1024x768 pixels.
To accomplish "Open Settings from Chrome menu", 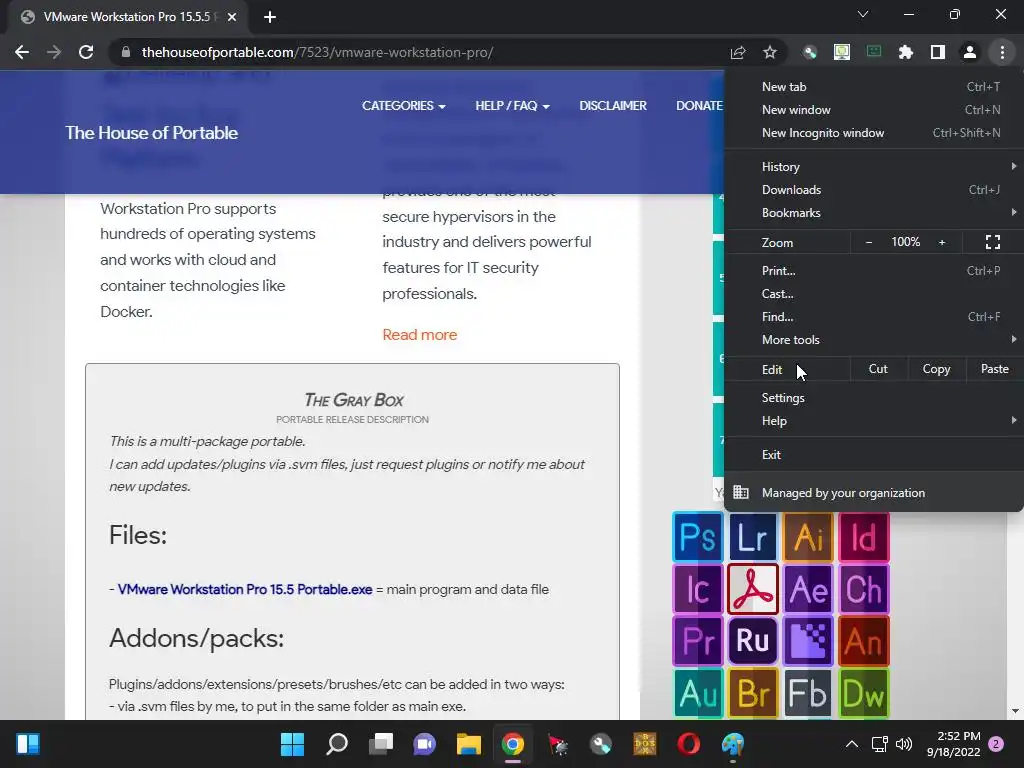I will (874, 398).
